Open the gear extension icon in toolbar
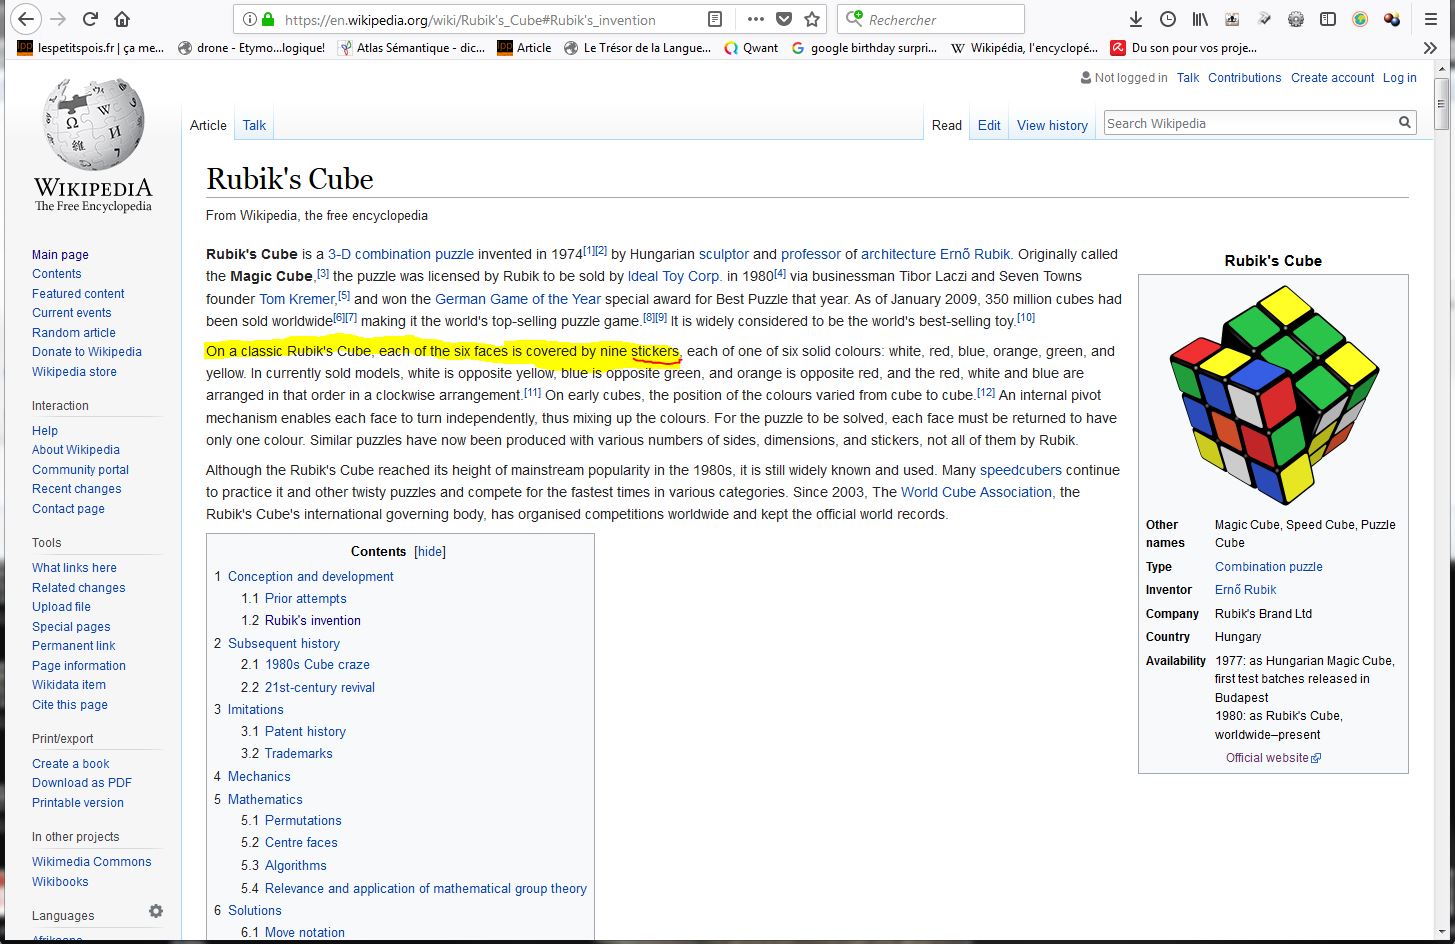The height and width of the screenshot is (944, 1455). 1296,19
